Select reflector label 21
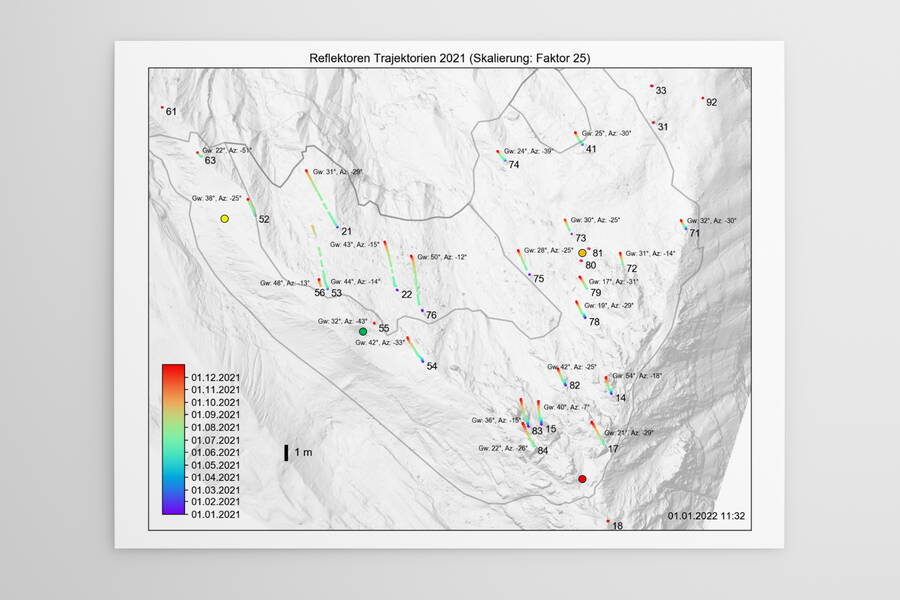The width and height of the screenshot is (900, 600). pos(346,232)
